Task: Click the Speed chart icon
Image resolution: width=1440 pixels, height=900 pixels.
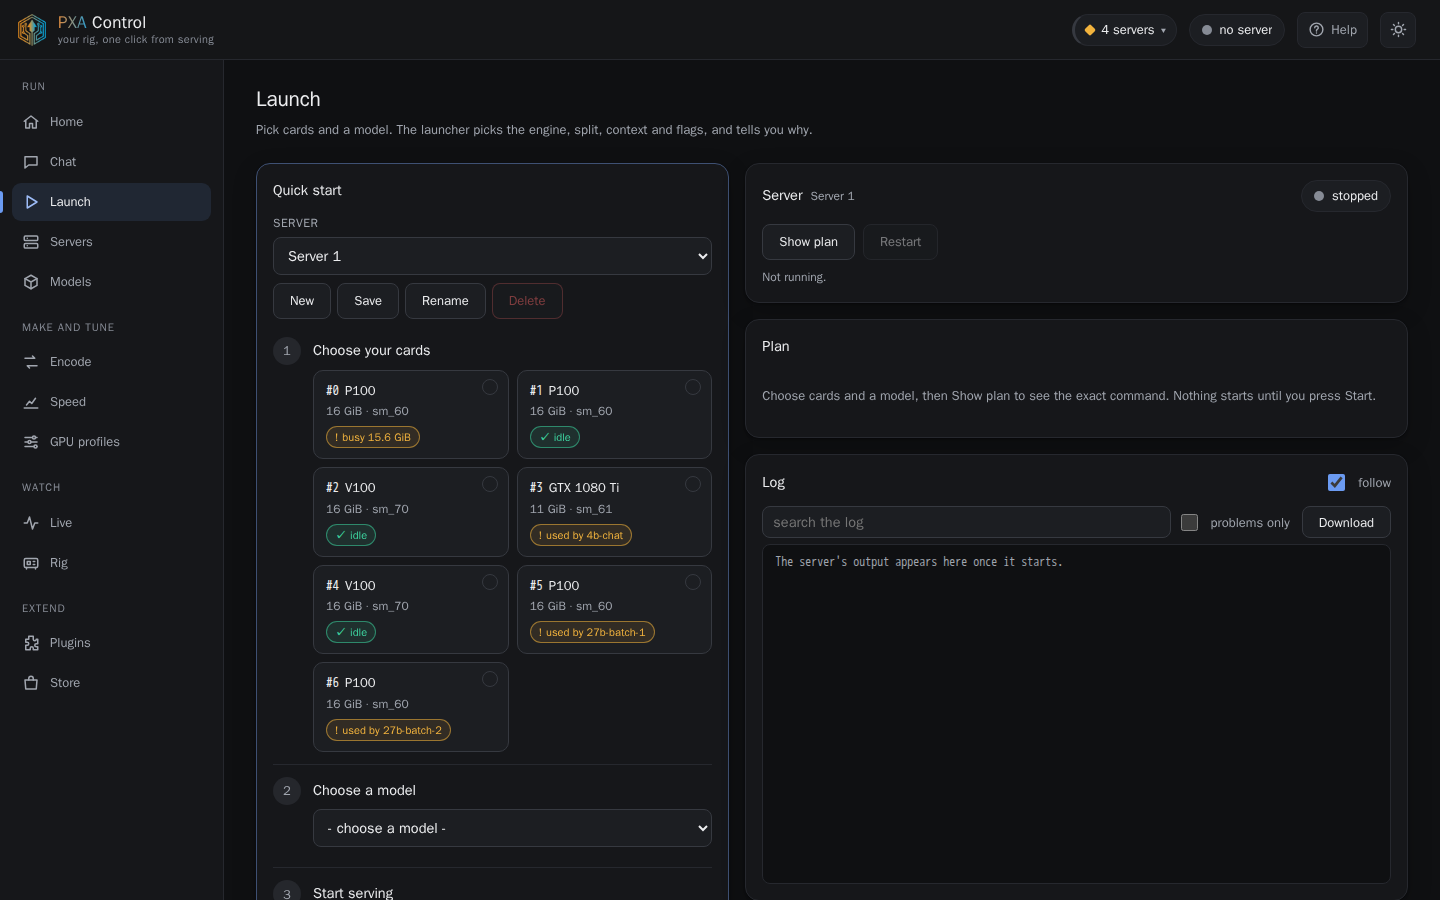Action: point(31,402)
